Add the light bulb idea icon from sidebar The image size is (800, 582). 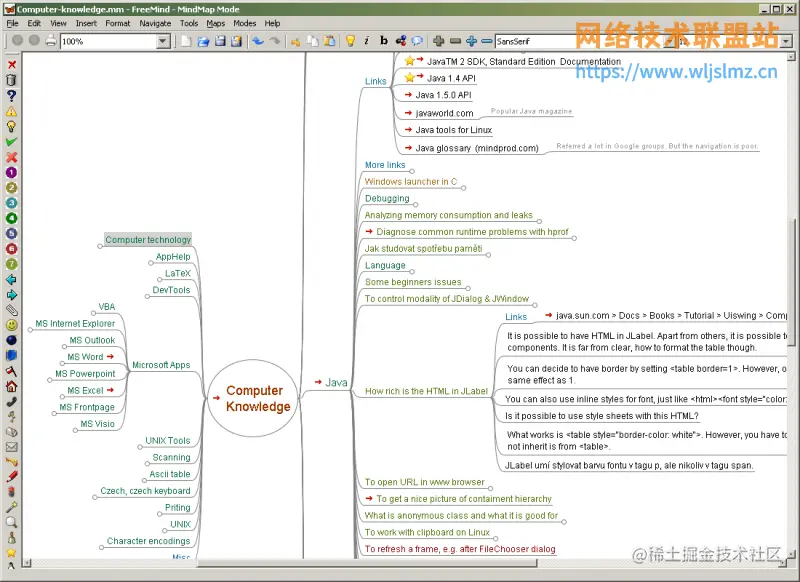(x=11, y=126)
